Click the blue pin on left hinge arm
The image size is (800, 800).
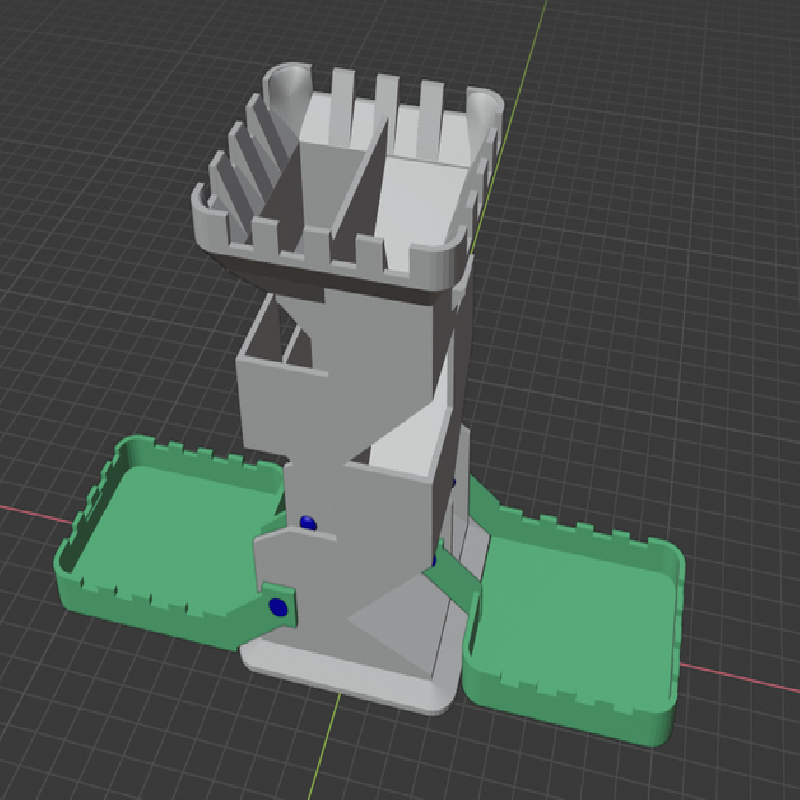click(278, 607)
